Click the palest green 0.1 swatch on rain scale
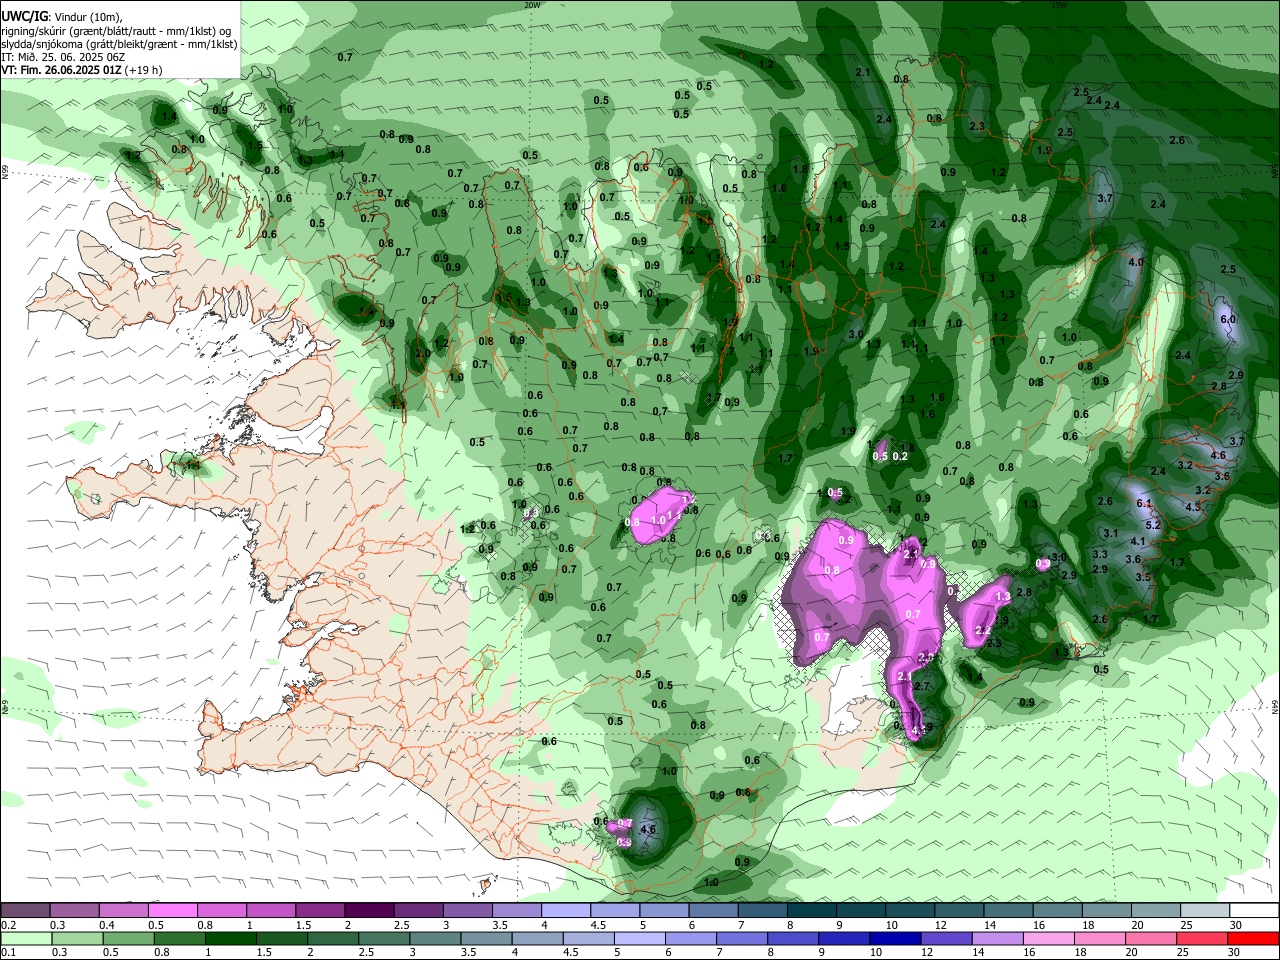The width and height of the screenshot is (1280, 960). (26, 938)
